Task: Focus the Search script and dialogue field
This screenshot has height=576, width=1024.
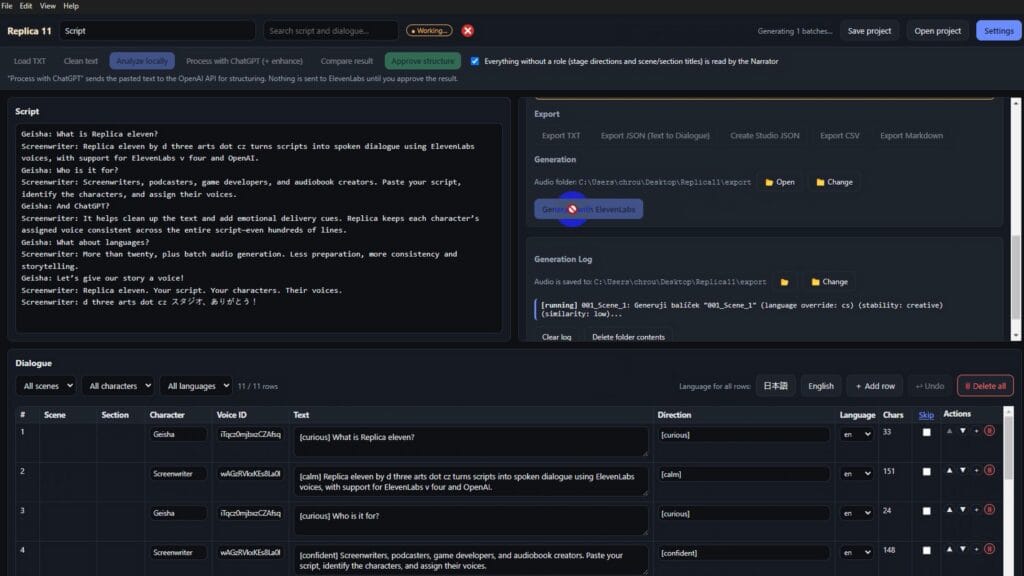Action: tap(330, 31)
